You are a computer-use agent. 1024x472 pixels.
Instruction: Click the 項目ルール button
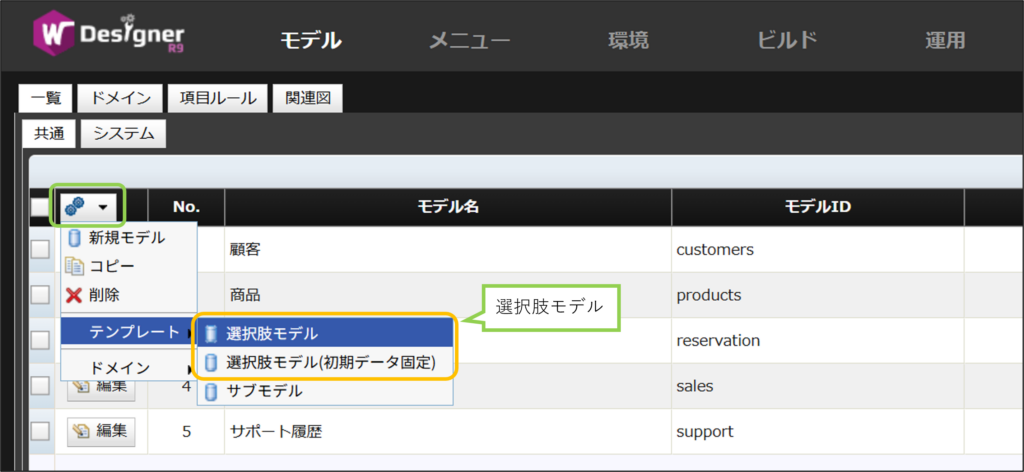217,98
